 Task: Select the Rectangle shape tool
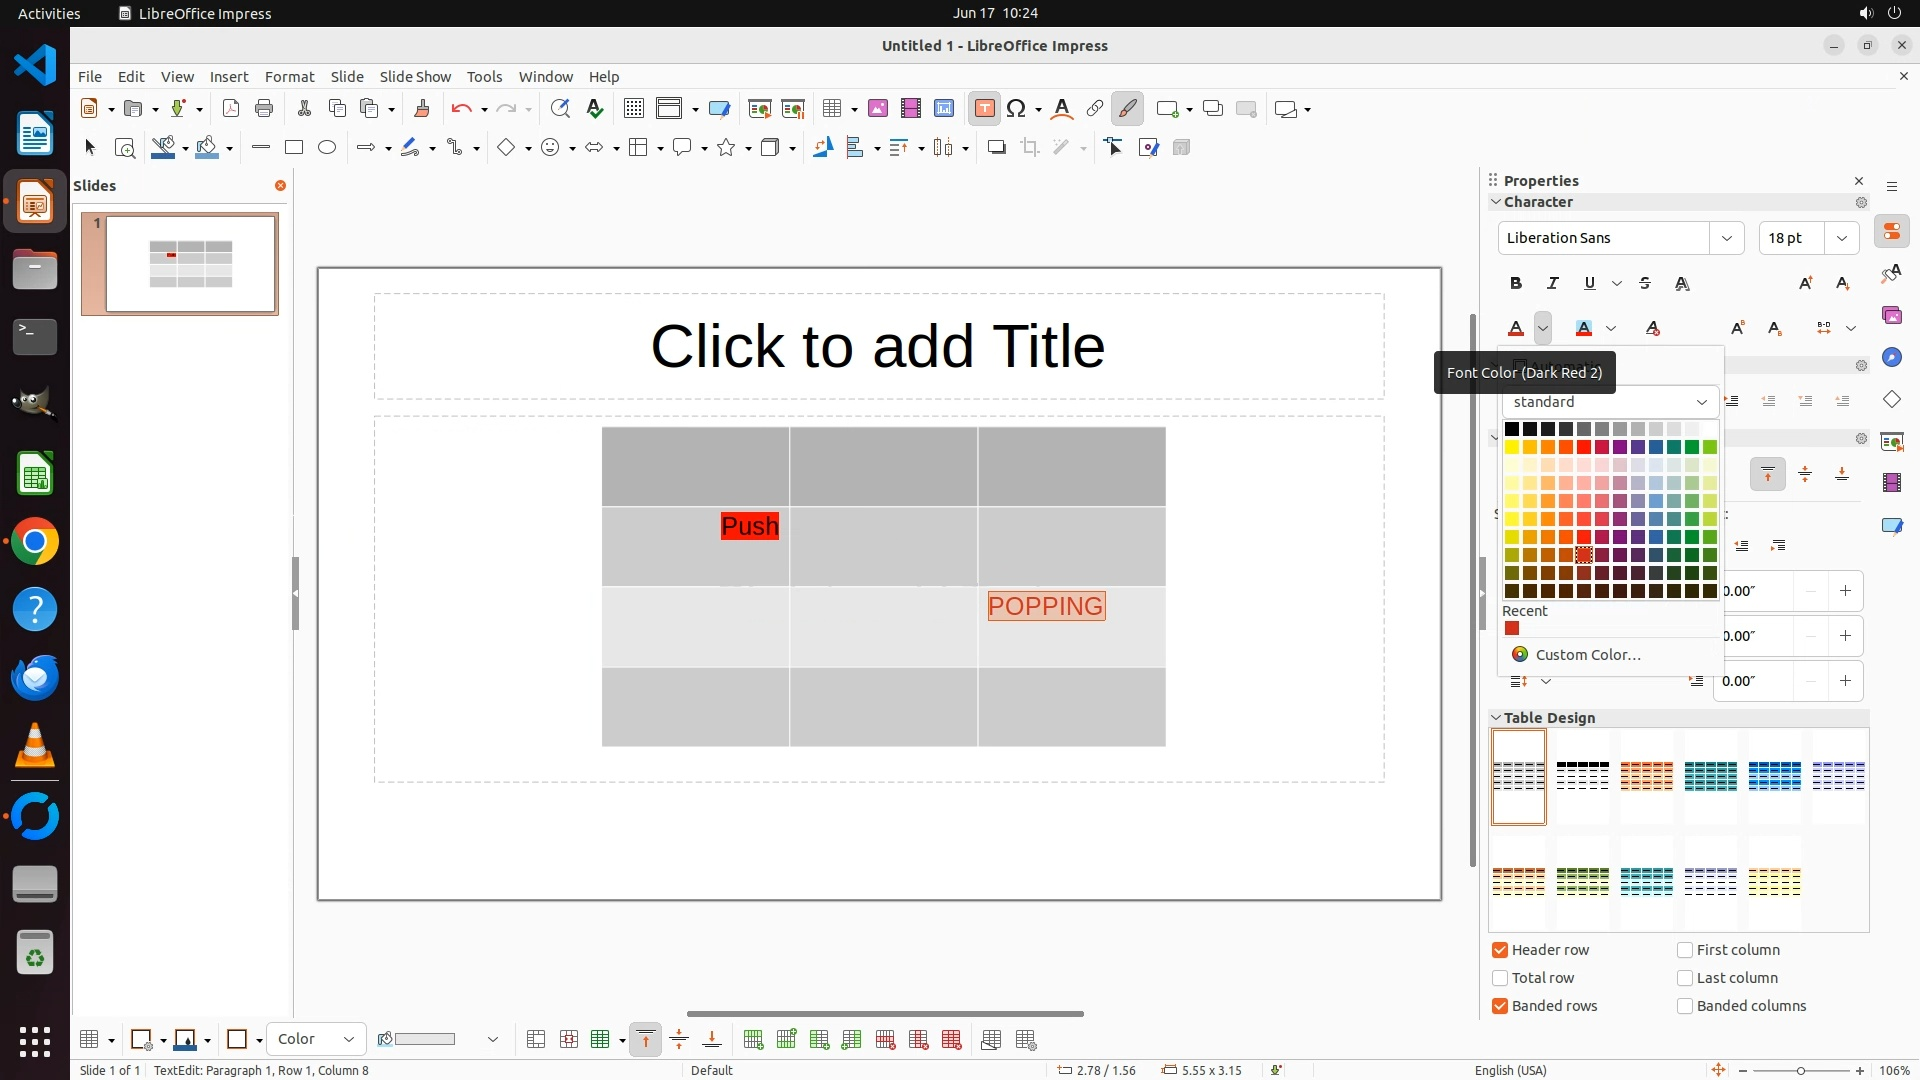click(x=294, y=148)
